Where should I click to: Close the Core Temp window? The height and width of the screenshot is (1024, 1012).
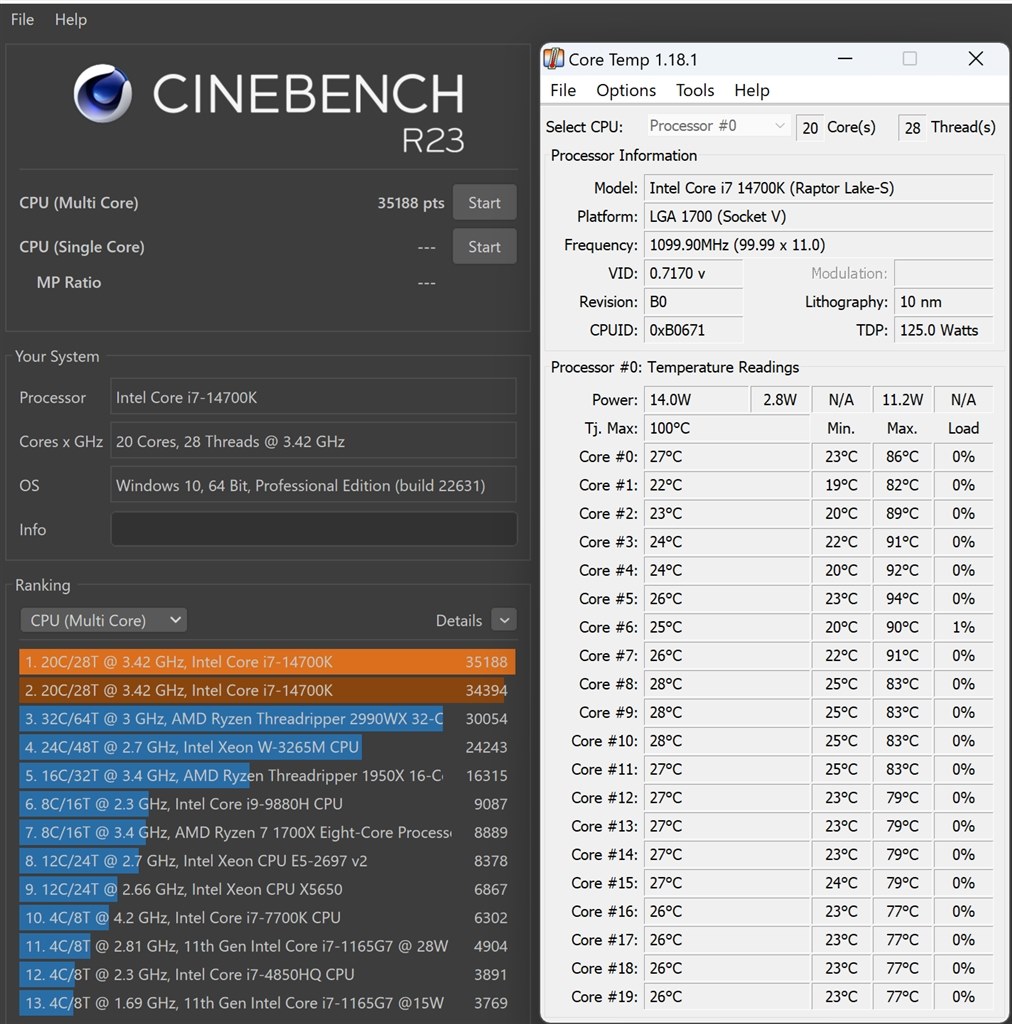tap(975, 59)
